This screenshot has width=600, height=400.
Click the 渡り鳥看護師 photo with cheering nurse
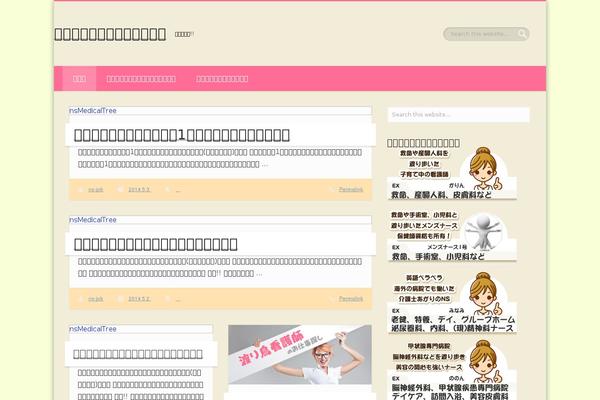click(300, 354)
